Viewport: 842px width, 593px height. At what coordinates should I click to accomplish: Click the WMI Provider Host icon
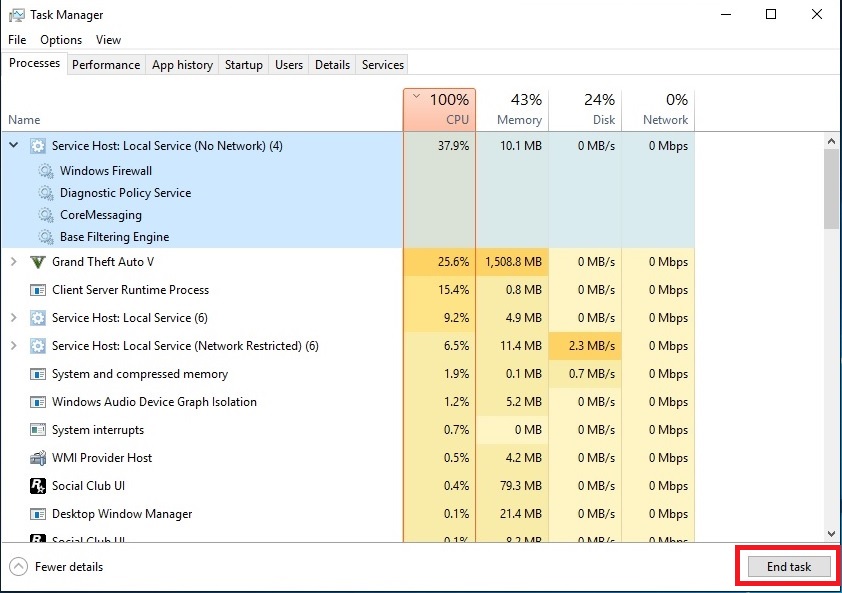click(38, 458)
